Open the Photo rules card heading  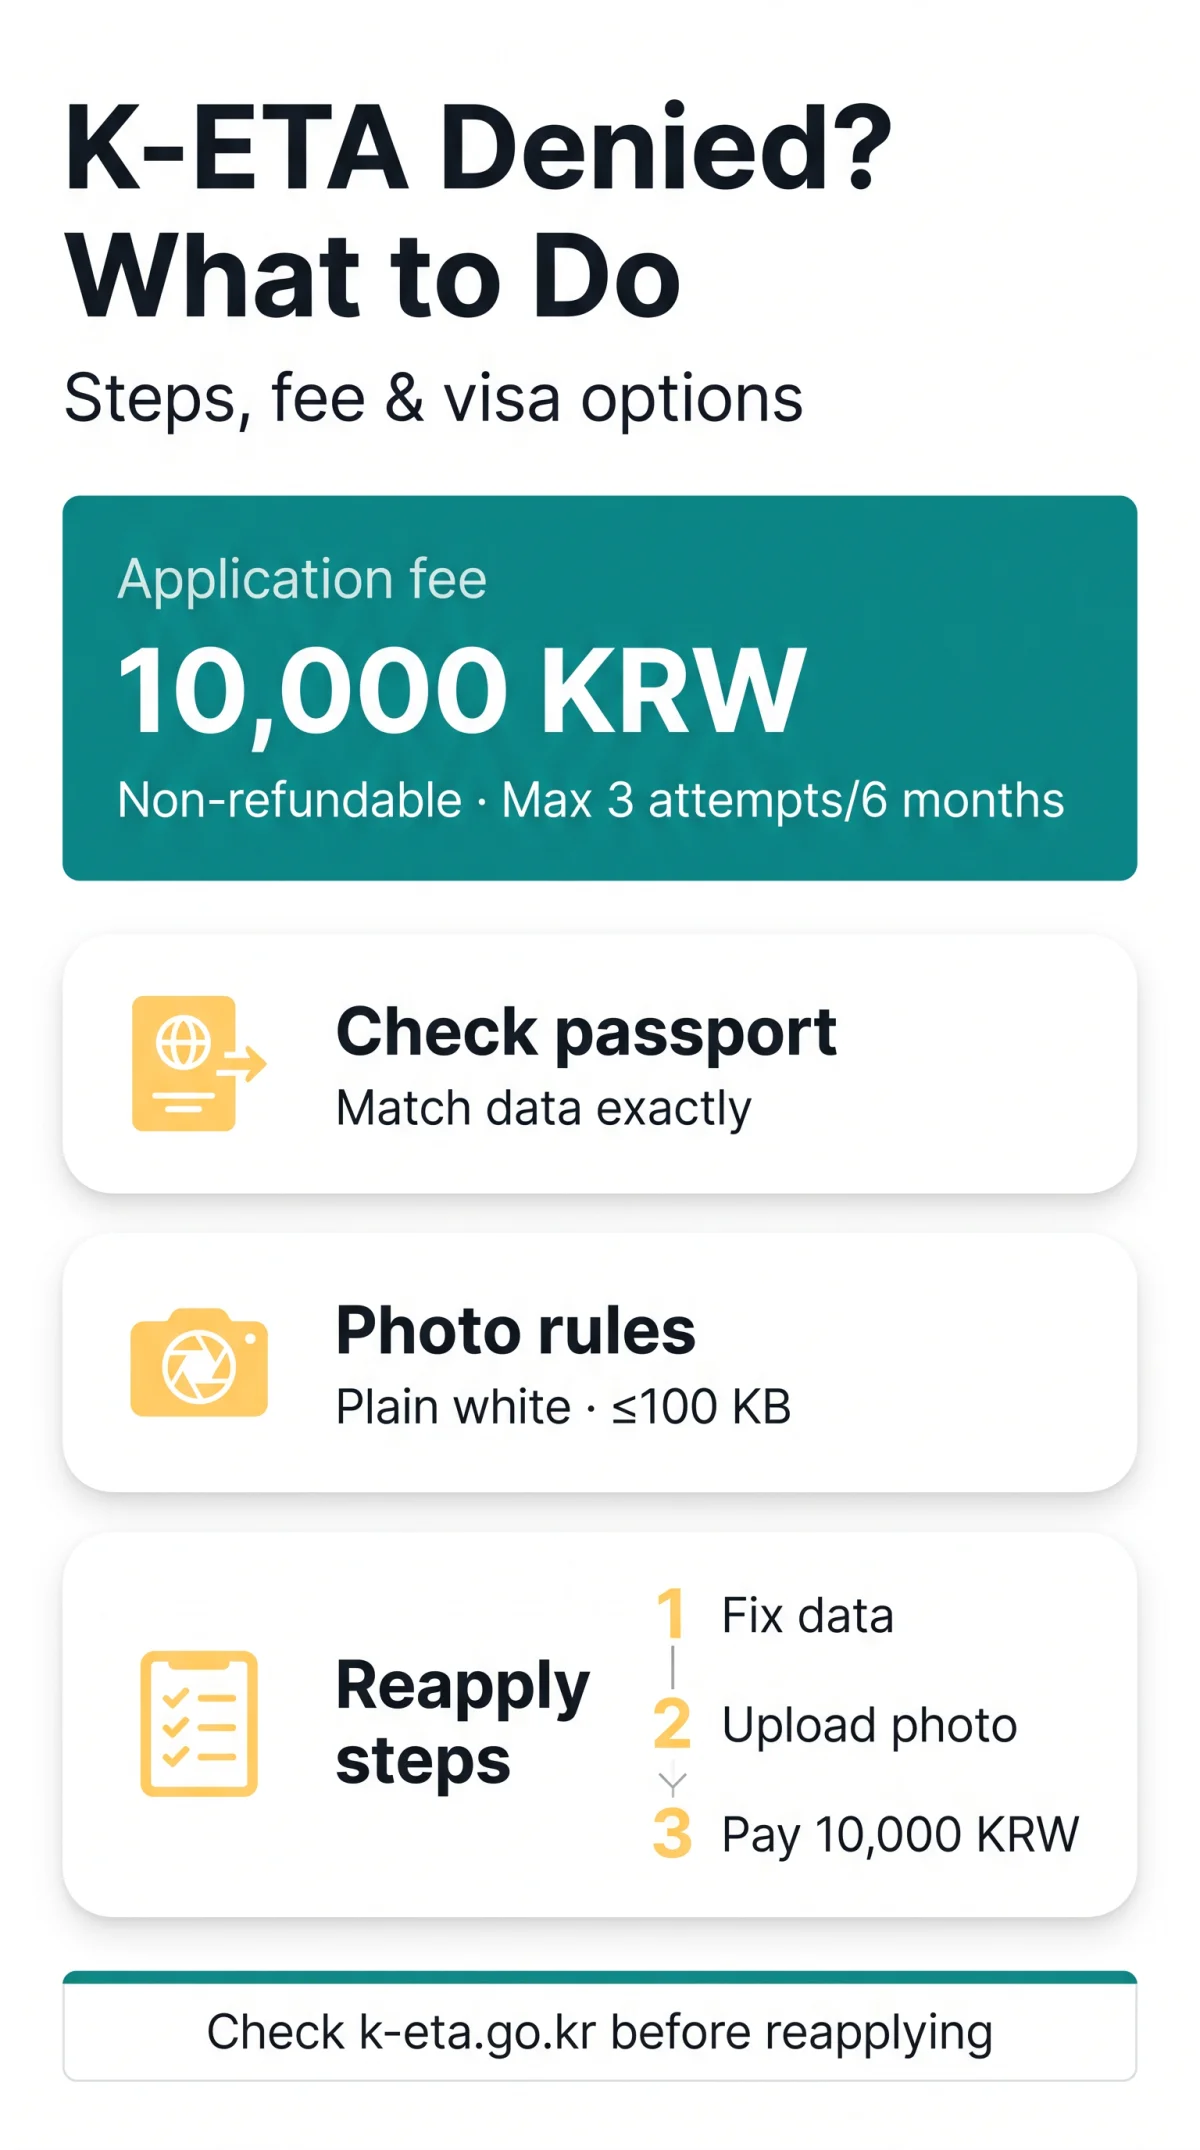[x=515, y=1330]
